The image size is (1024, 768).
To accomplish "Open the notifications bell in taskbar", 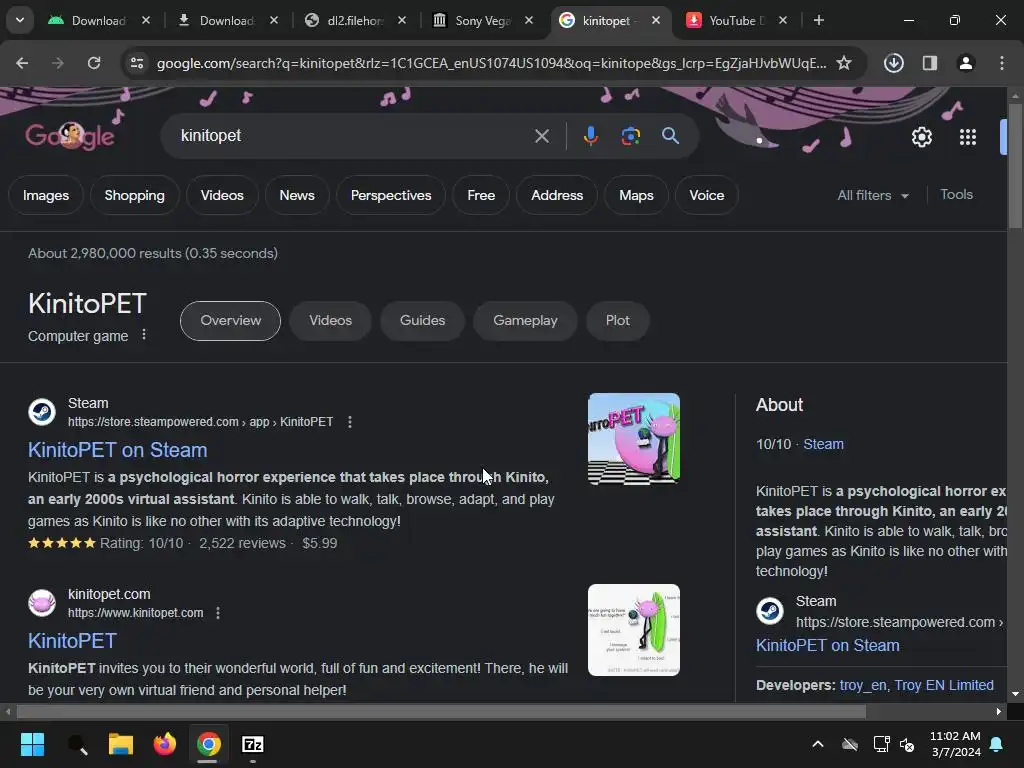I will click(997, 744).
